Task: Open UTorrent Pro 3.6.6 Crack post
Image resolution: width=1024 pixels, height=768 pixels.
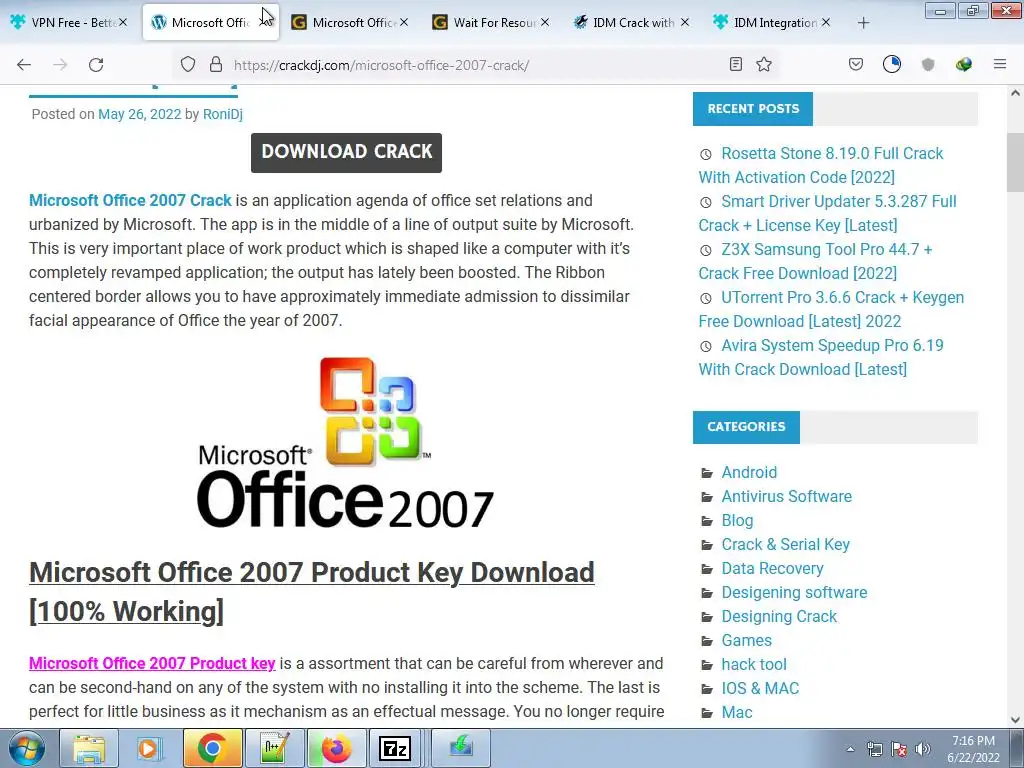Action: click(831, 309)
